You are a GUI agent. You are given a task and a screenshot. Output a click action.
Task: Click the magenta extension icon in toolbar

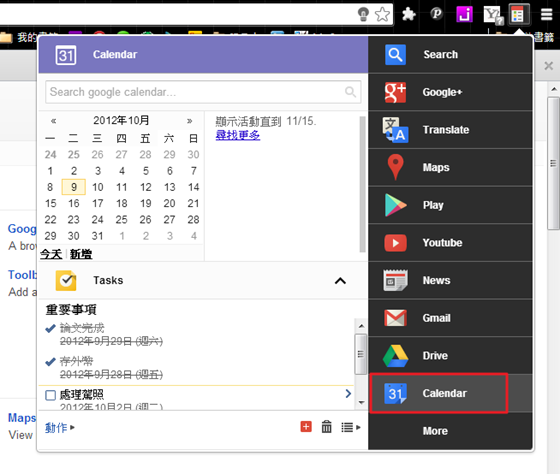(464, 14)
